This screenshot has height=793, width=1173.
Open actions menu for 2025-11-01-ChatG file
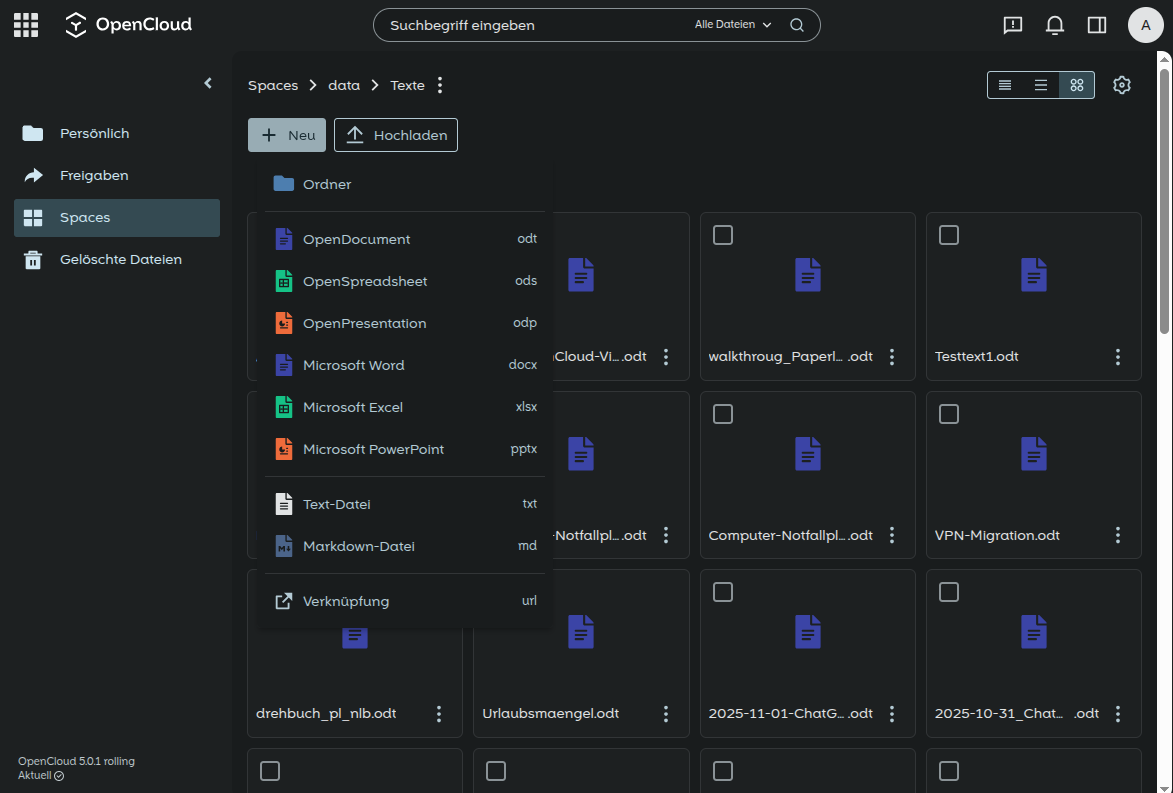892,714
